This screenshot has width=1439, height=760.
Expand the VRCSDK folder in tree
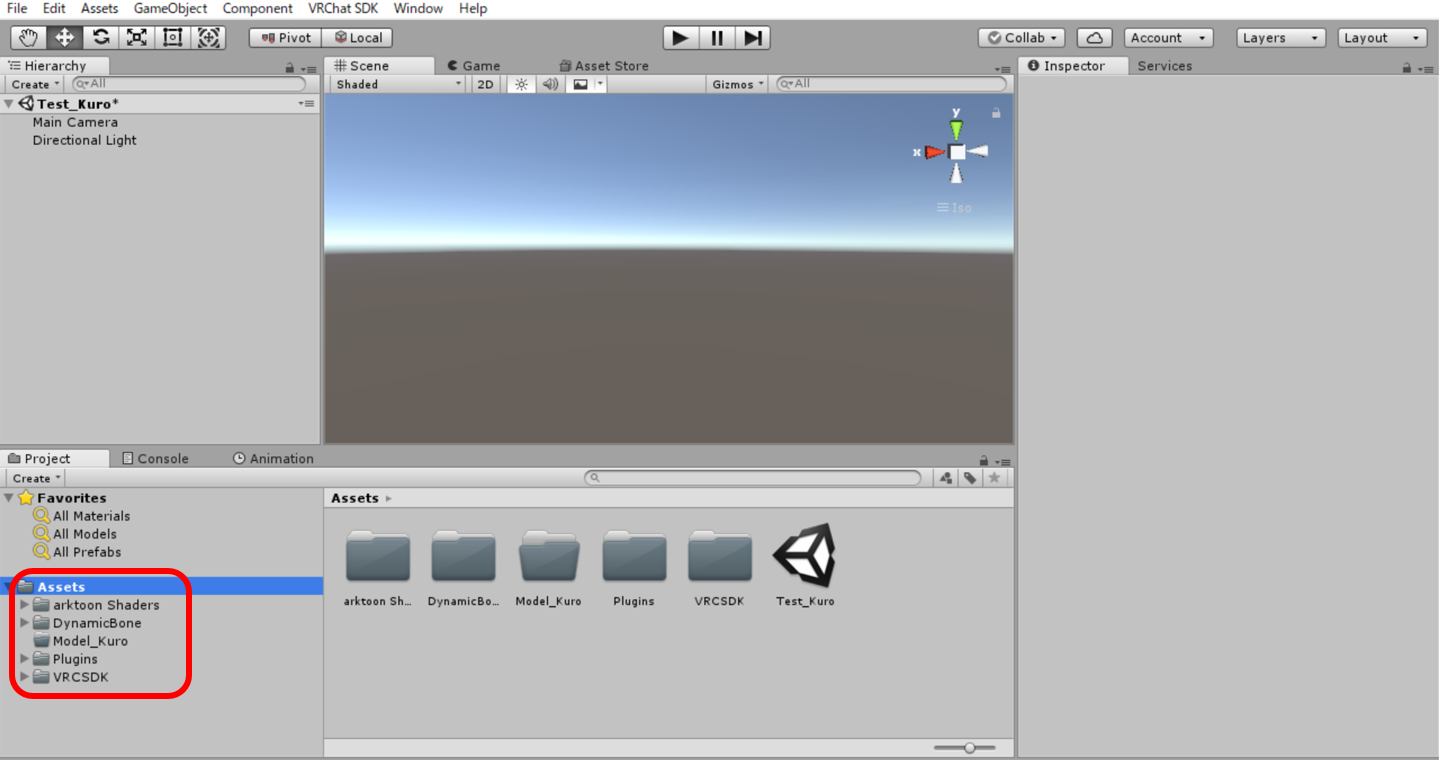(25, 677)
